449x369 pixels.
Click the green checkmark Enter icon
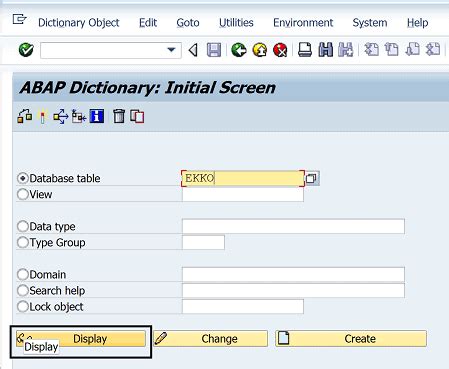pos(26,50)
